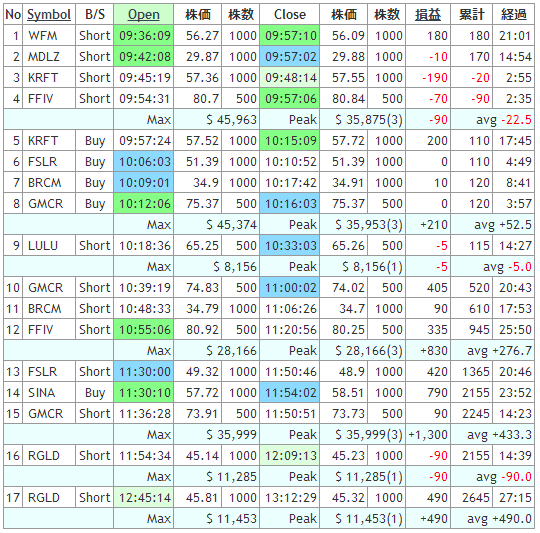540x533 pixels.
Task: Click the $ 45,374 Max value
Action: 217,224
